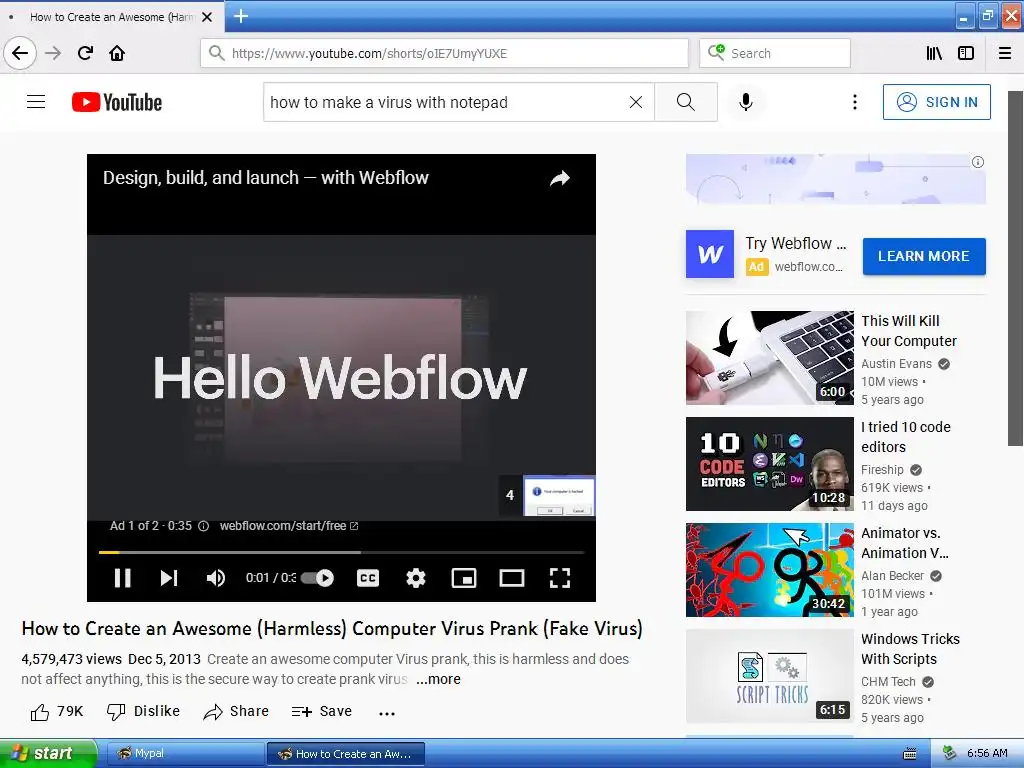1024x768 pixels.
Task: Open 'This Will Kill Your Computer' thumbnail
Action: (769, 358)
